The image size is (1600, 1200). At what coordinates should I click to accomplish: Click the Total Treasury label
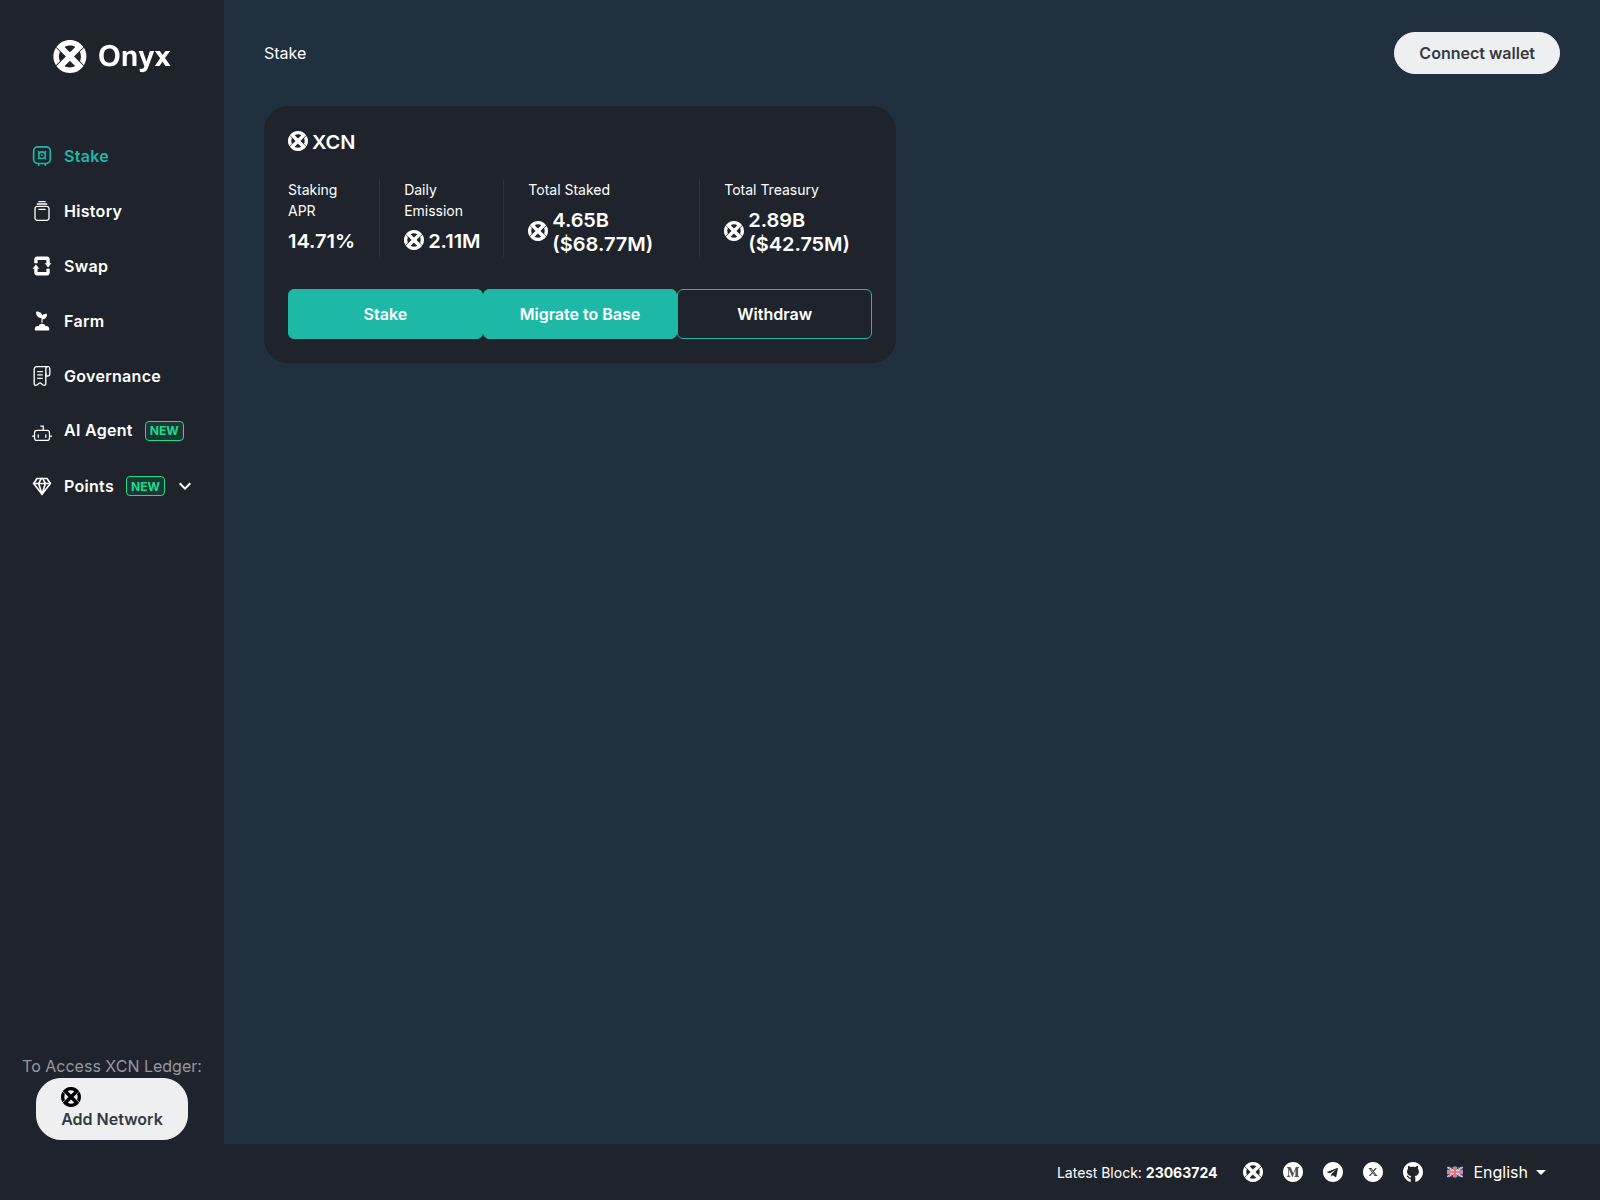tap(772, 190)
